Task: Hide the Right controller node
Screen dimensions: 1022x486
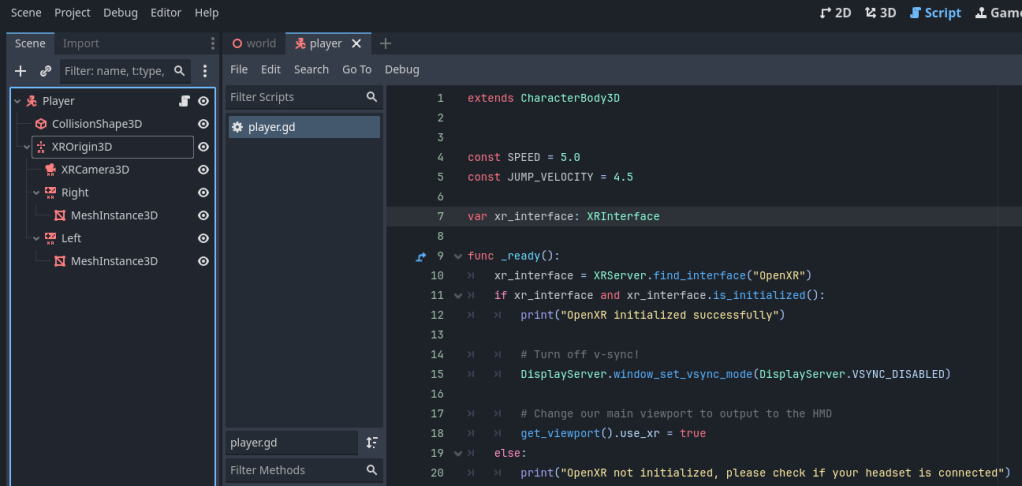Action: (x=203, y=193)
